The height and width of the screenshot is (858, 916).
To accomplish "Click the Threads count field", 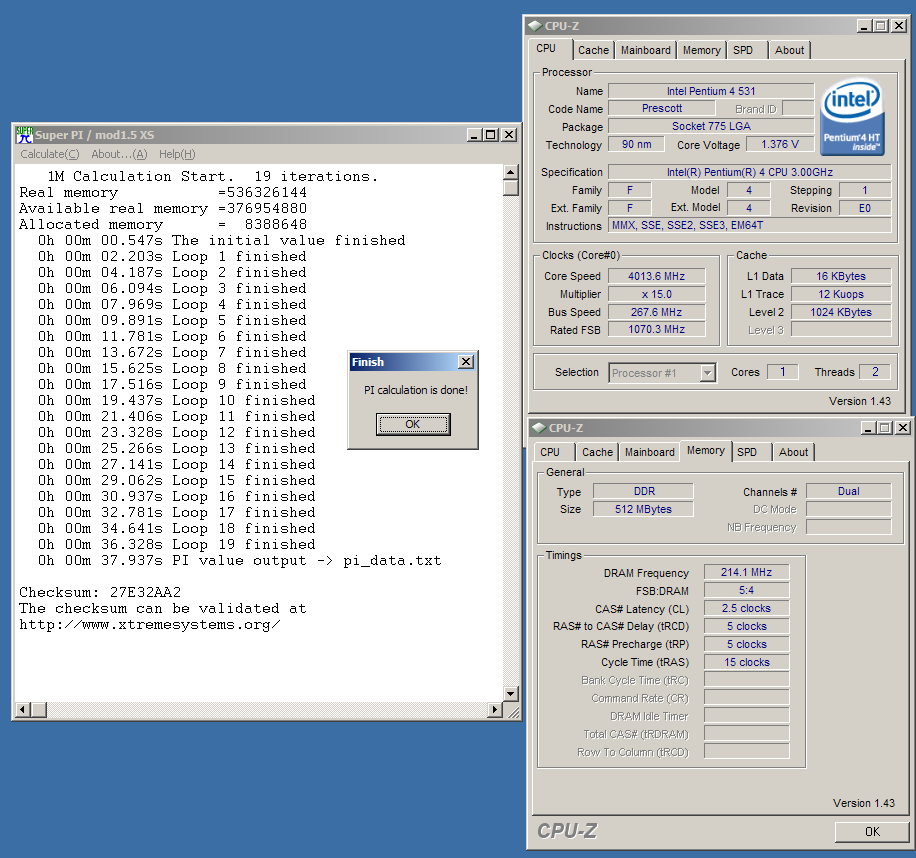I will pyautogui.click(x=875, y=372).
